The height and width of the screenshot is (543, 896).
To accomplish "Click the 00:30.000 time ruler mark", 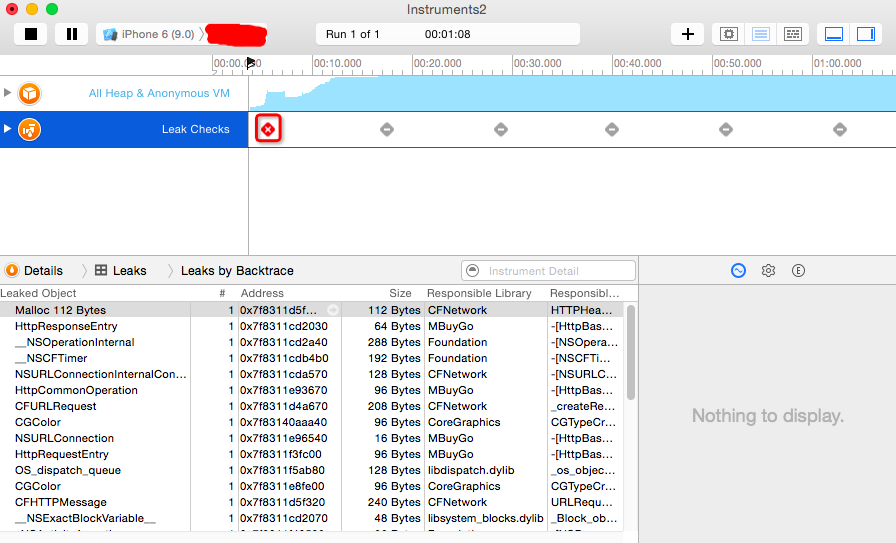I will [537, 63].
